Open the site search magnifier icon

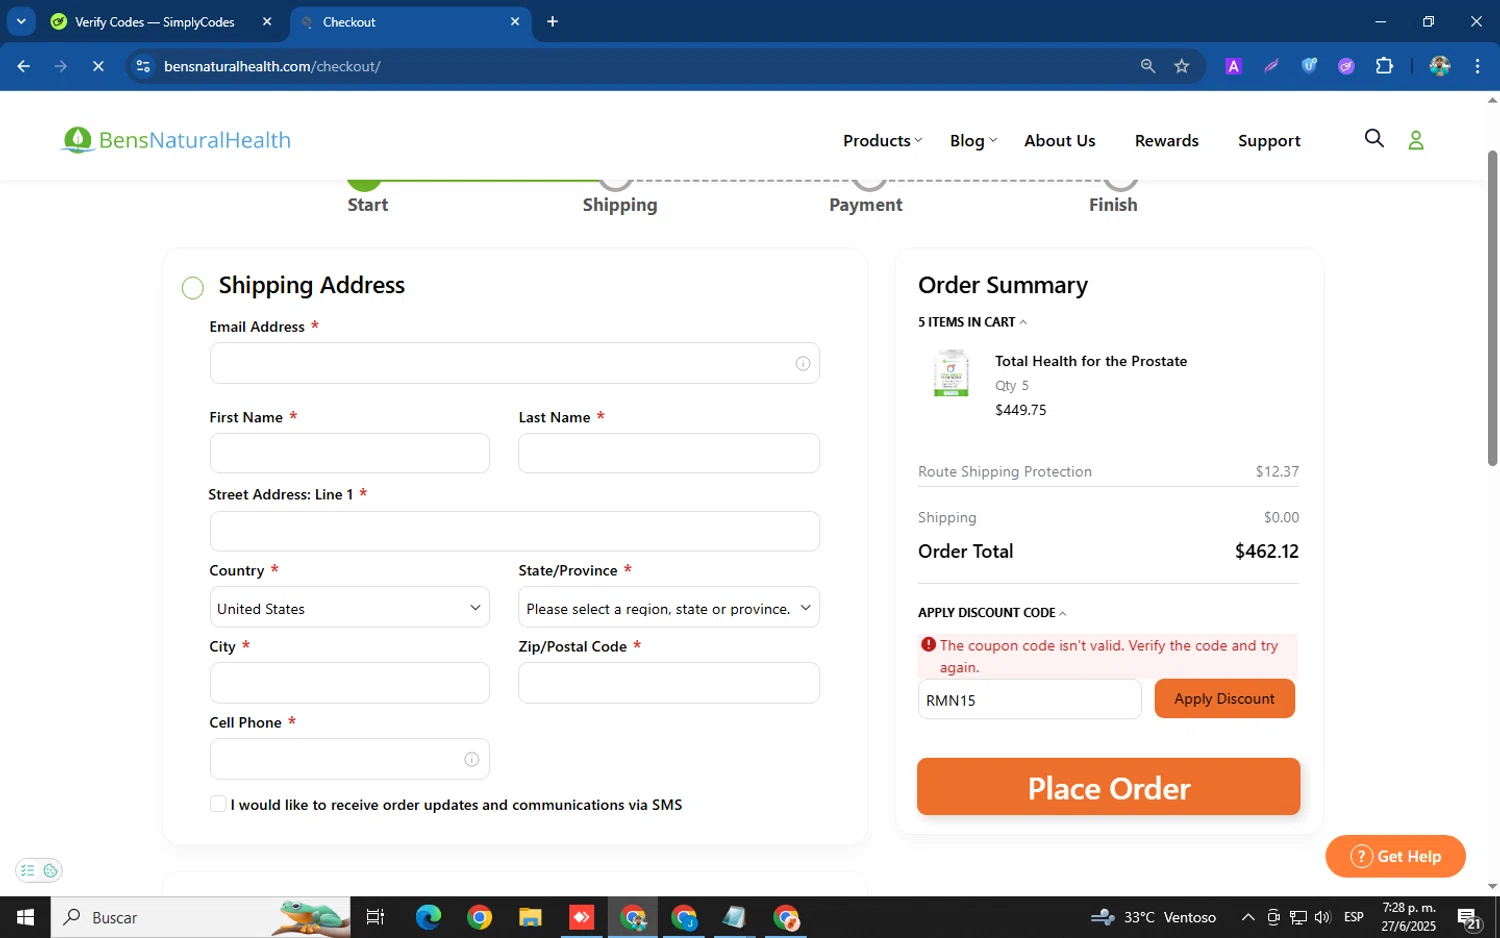1374,139
